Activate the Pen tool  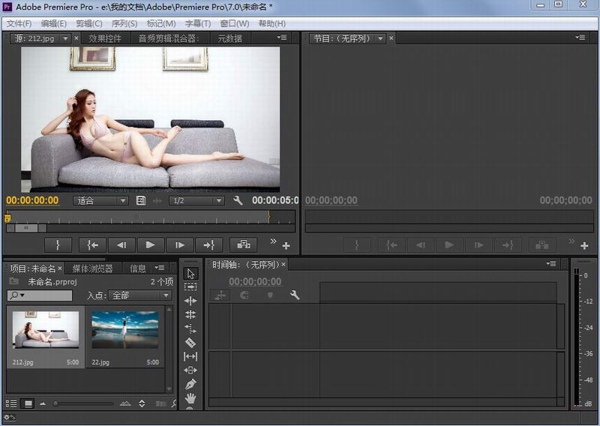pyautogui.click(x=191, y=384)
